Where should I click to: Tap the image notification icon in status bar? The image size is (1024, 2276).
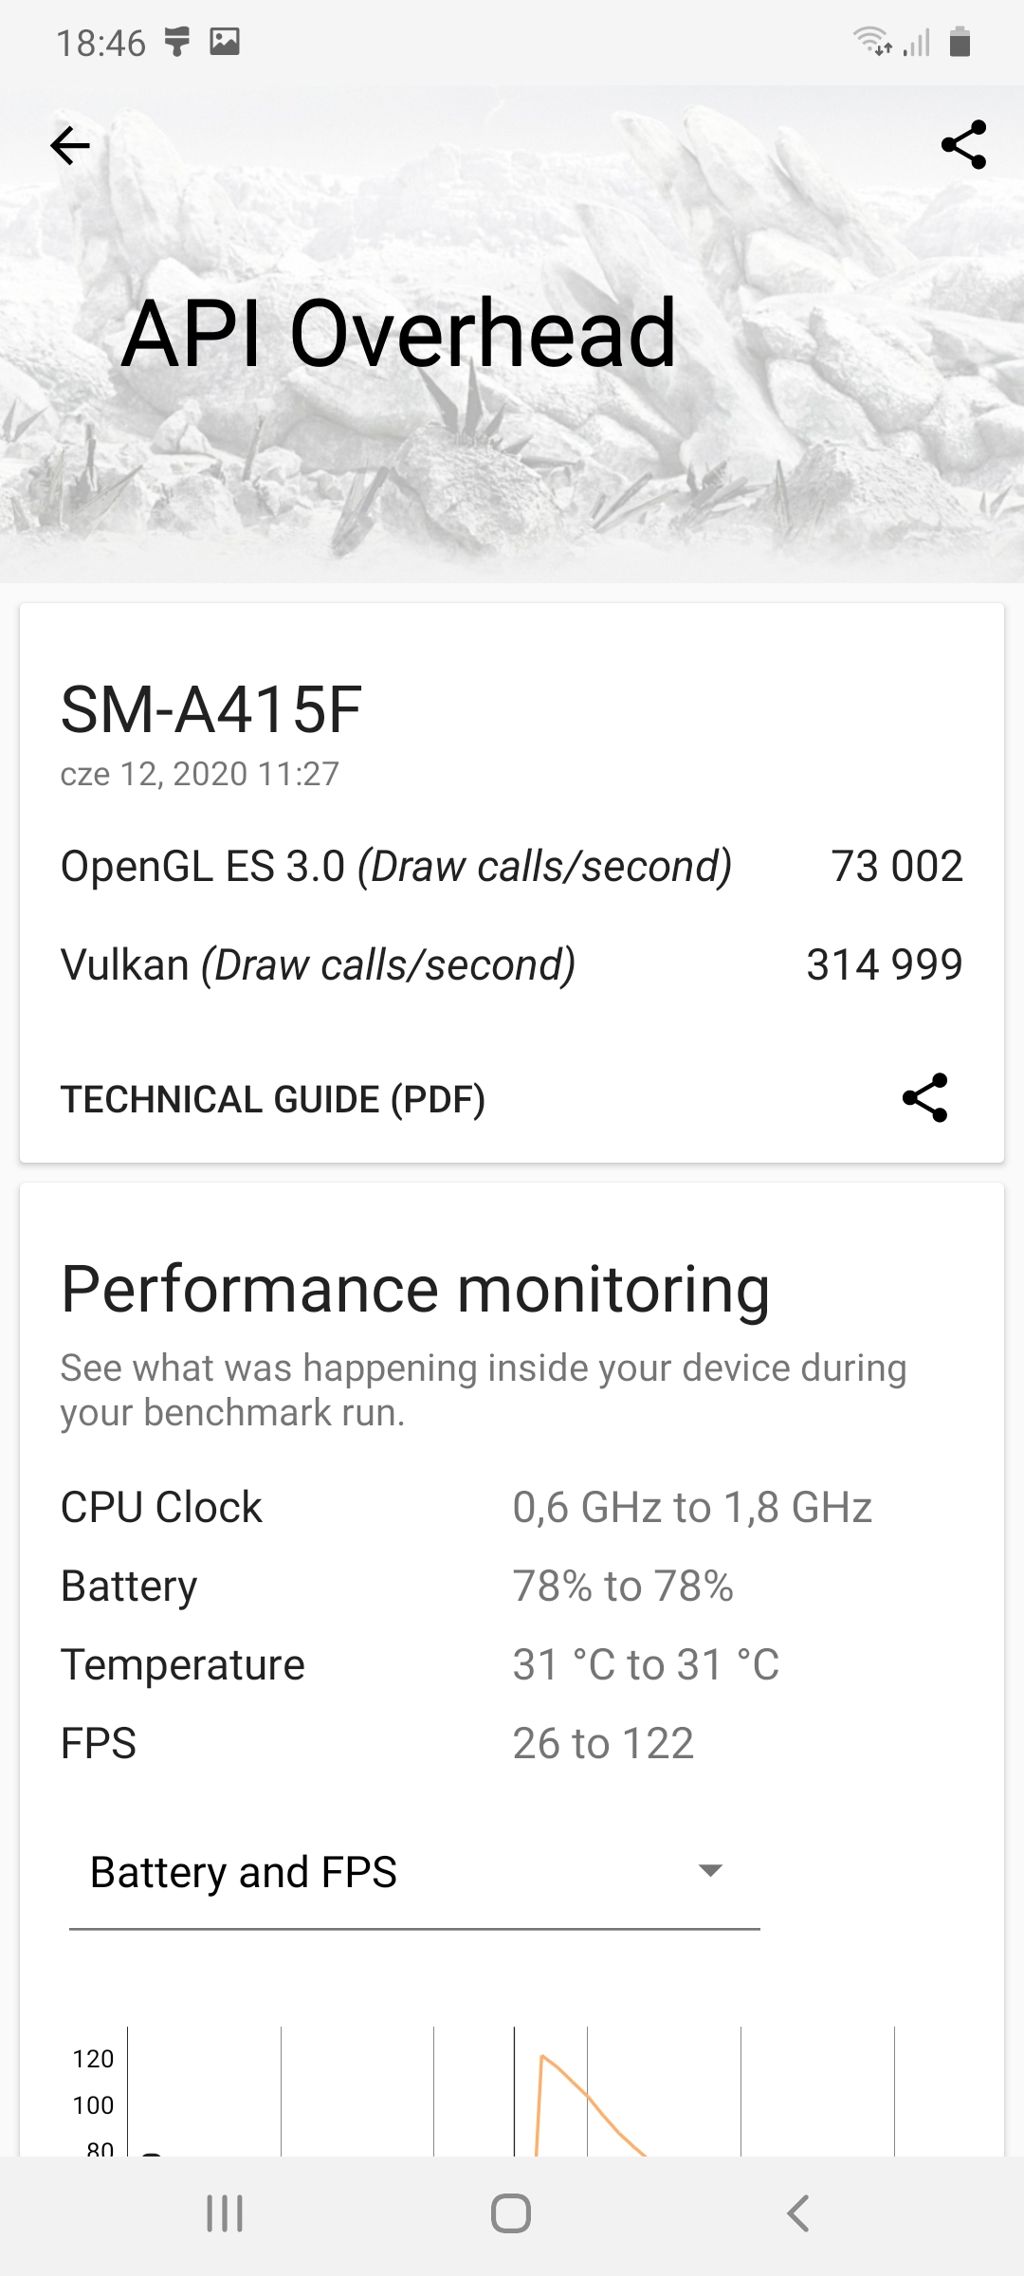coord(224,42)
